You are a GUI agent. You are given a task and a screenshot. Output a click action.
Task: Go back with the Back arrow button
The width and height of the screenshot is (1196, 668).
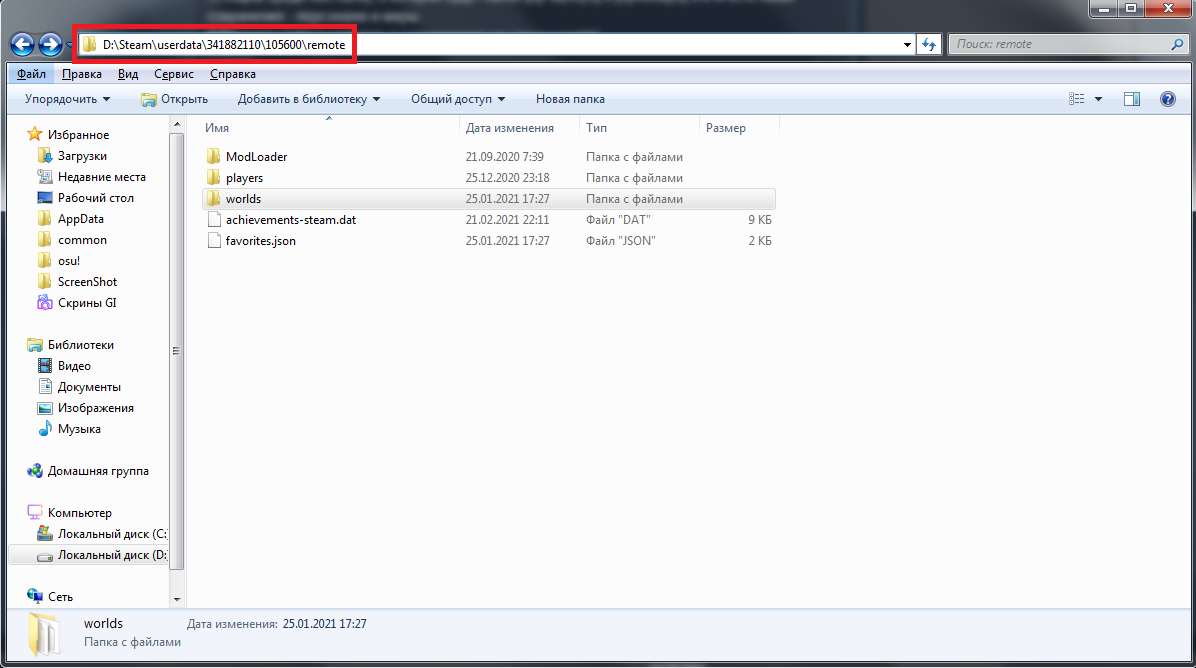click(22, 45)
